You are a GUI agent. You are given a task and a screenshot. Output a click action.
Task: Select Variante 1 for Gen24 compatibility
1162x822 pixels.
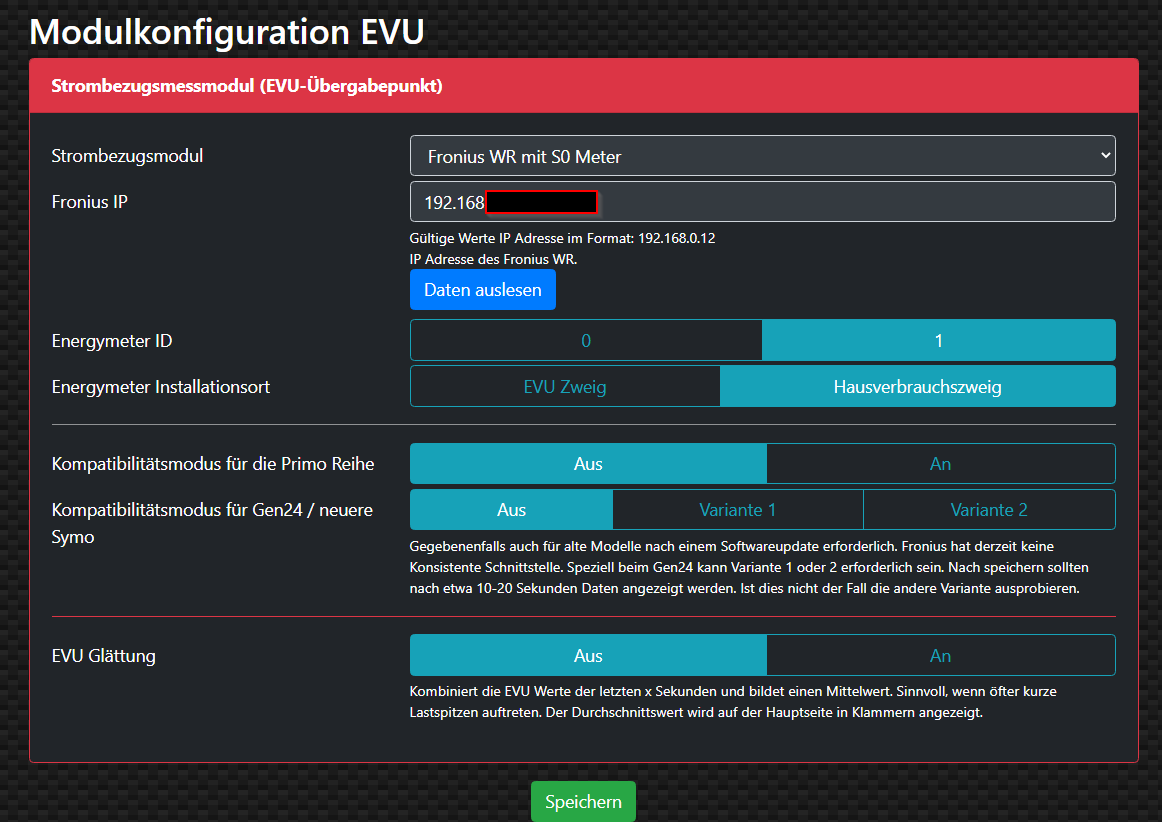tap(737, 510)
